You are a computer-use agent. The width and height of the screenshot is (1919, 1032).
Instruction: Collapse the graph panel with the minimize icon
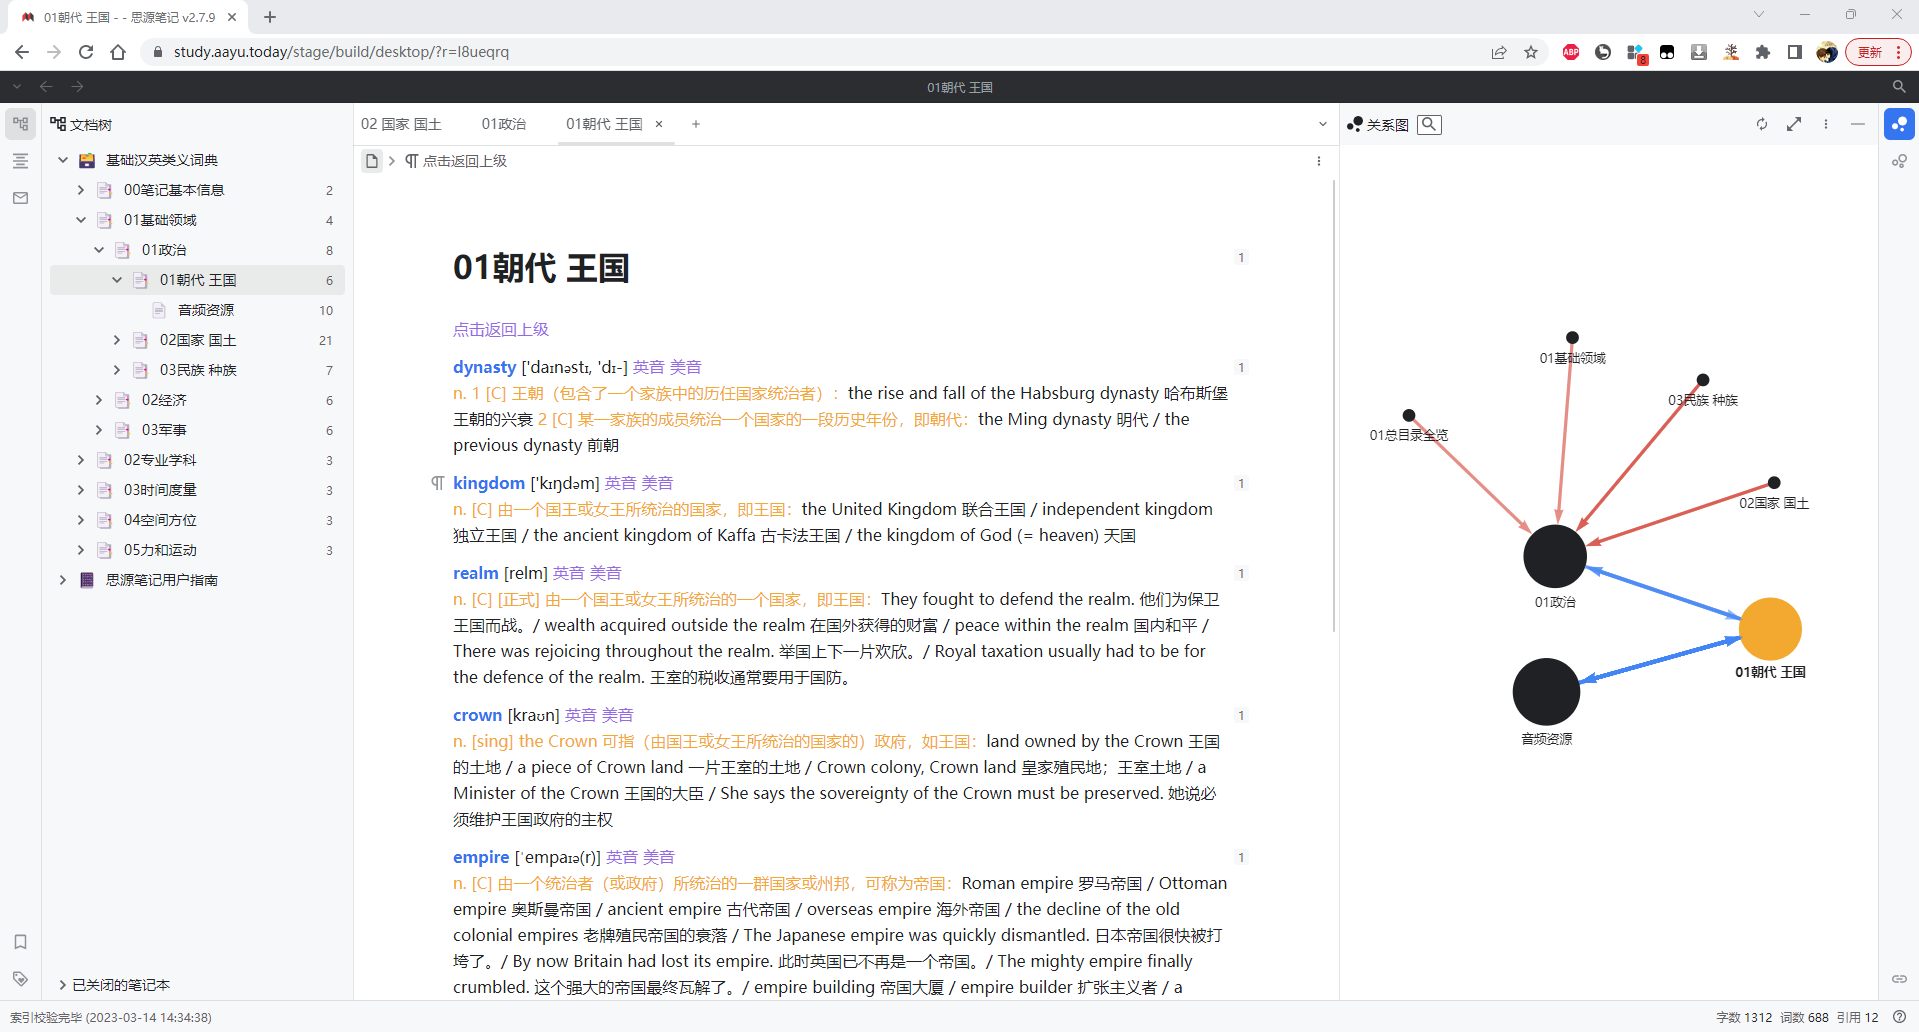click(x=1857, y=124)
